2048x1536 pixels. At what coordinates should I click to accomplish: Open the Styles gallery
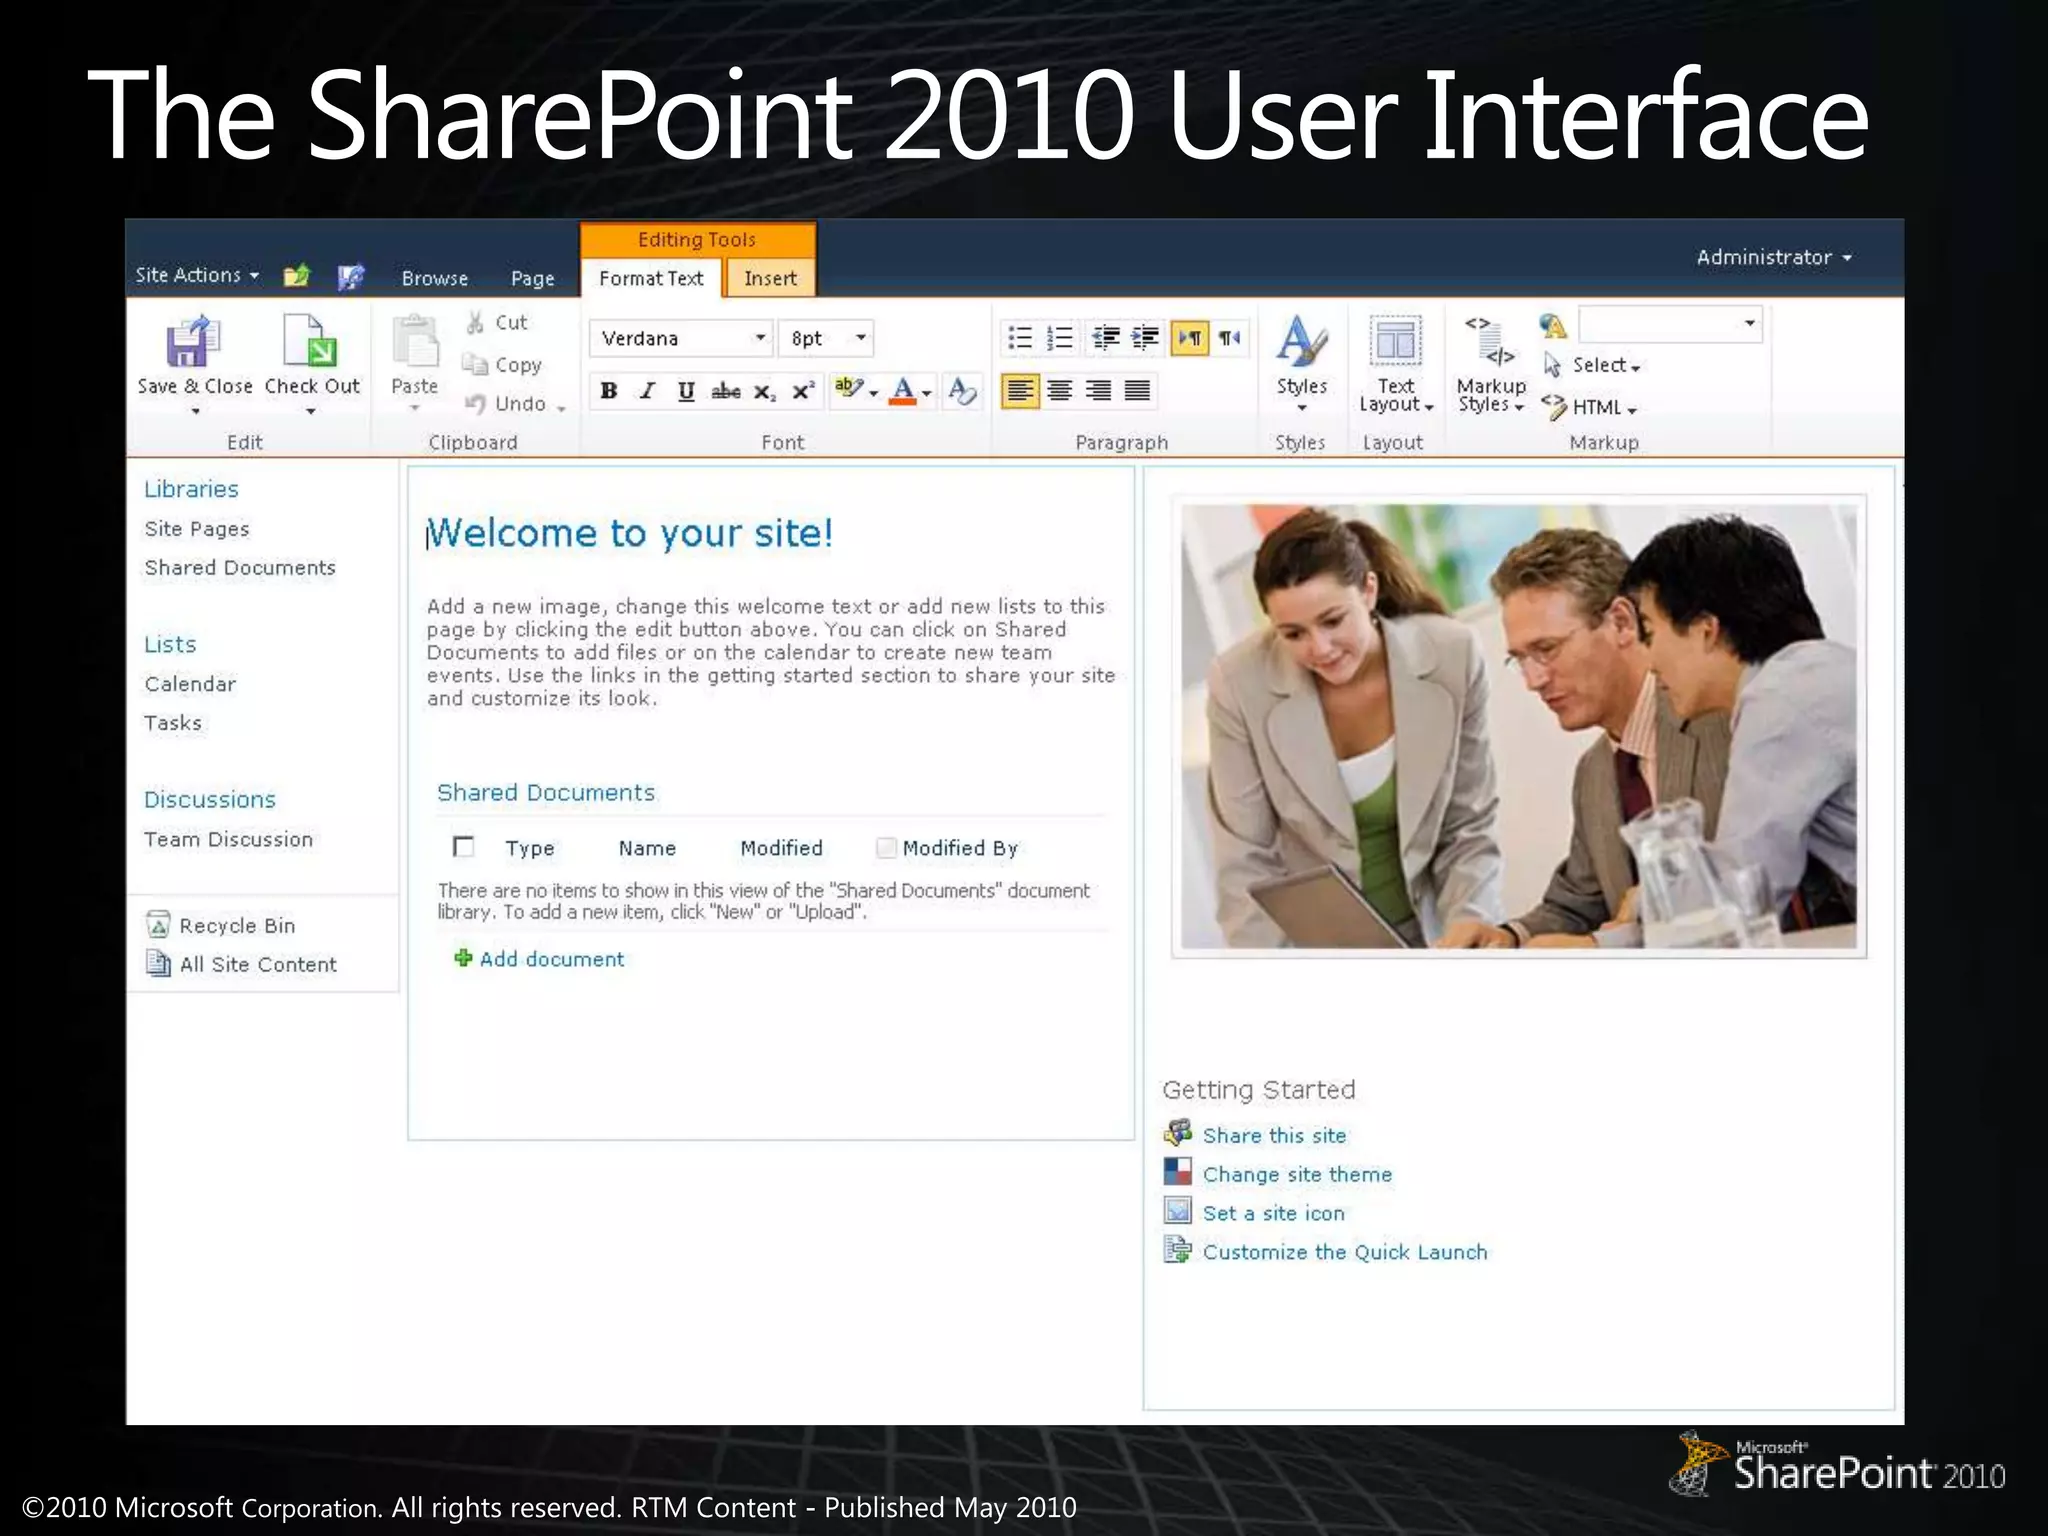tap(1301, 362)
